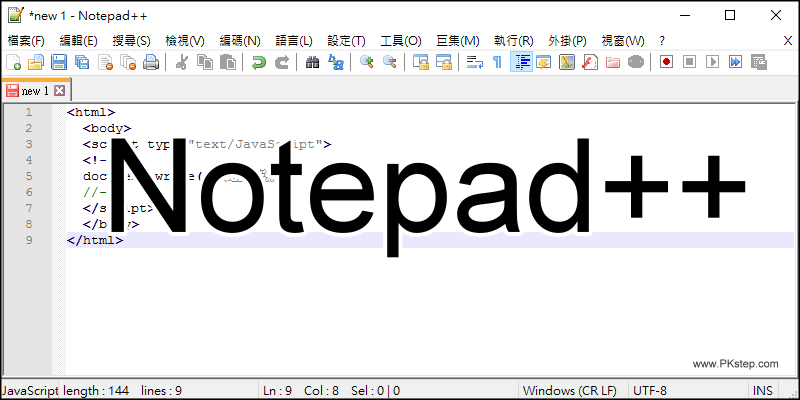
Task: Undo last action with green arrow
Action: pyautogui.click(x=259, y=62)
